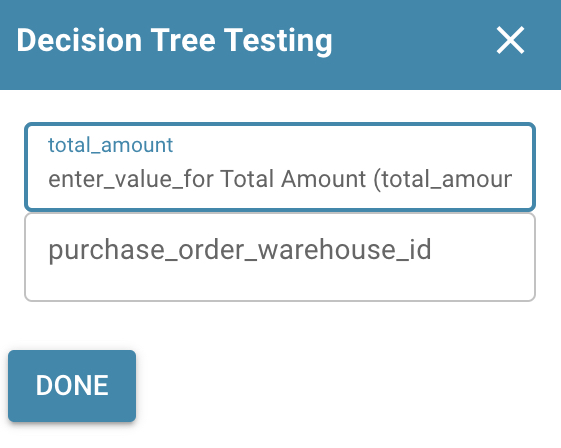561x448 pixels.
Task: Click the blue dialog header bar
Action: click(280, 45)
